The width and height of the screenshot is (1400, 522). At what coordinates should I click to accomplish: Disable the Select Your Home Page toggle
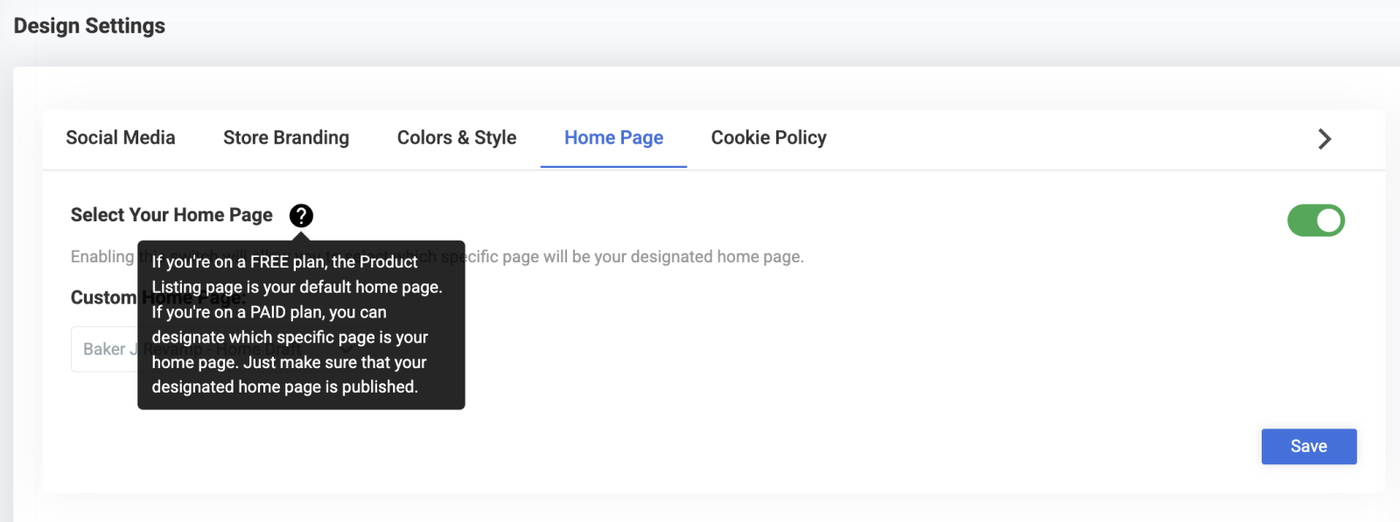coord(1315,220)
